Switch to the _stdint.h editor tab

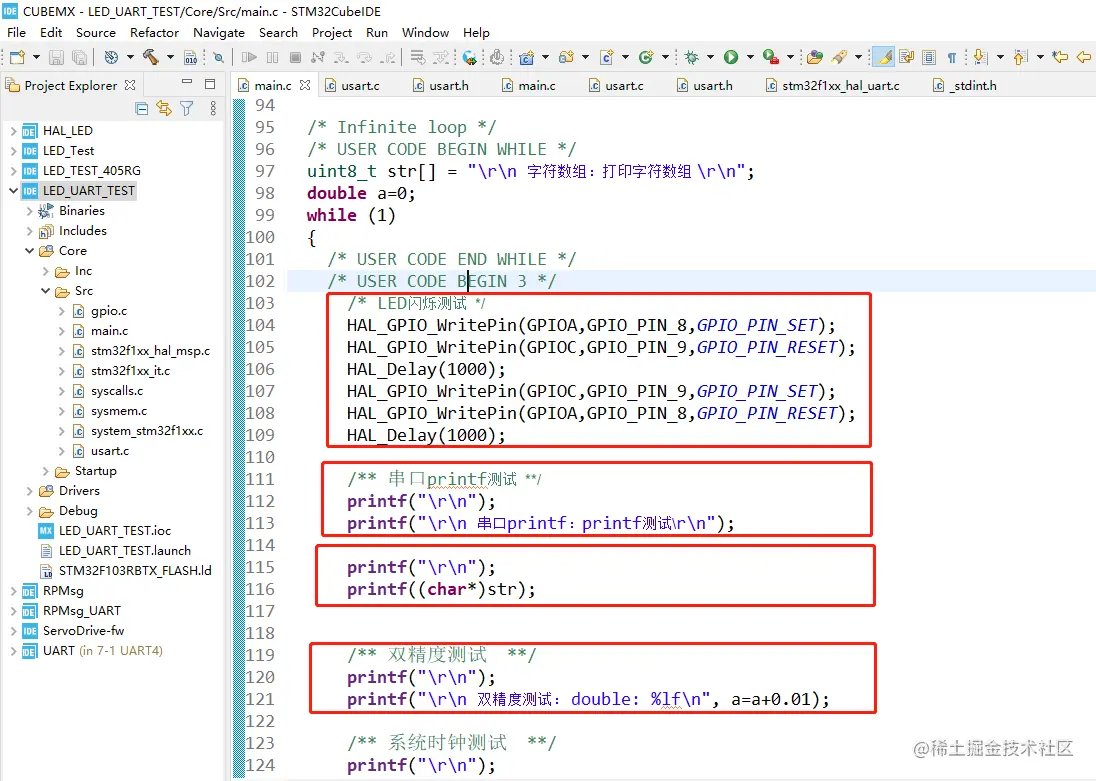point(965,85)
